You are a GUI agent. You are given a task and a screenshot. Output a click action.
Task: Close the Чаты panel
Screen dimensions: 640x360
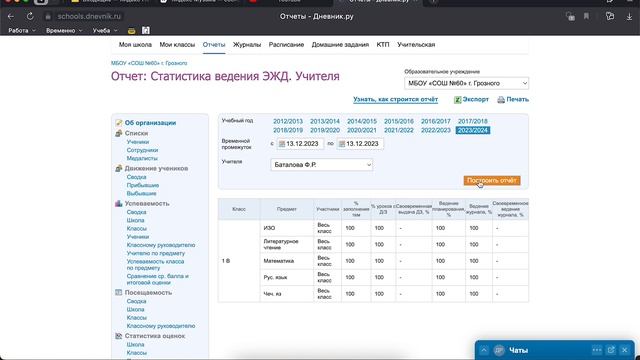click(x=624, y=350)
